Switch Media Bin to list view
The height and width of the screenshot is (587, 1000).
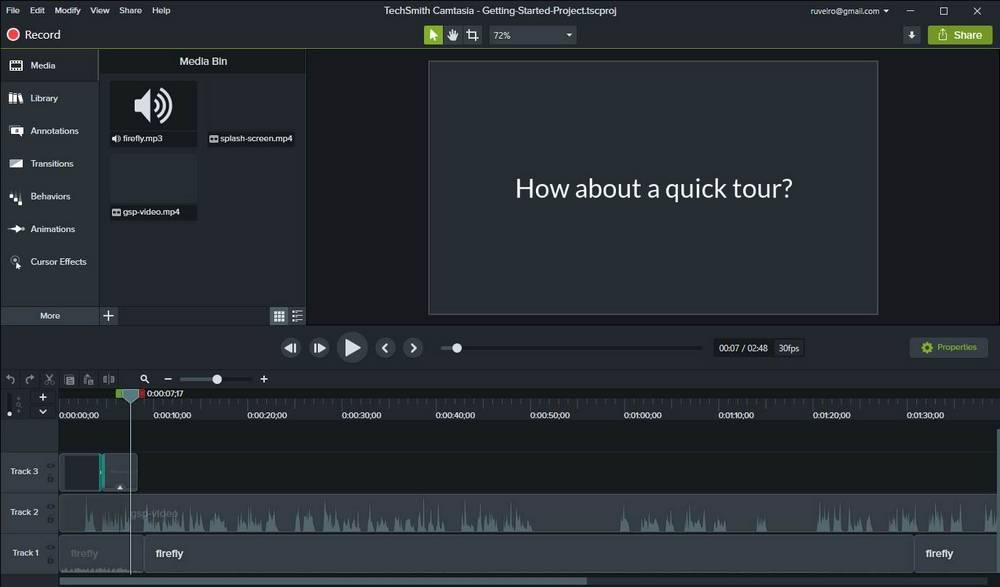[297, 316]
